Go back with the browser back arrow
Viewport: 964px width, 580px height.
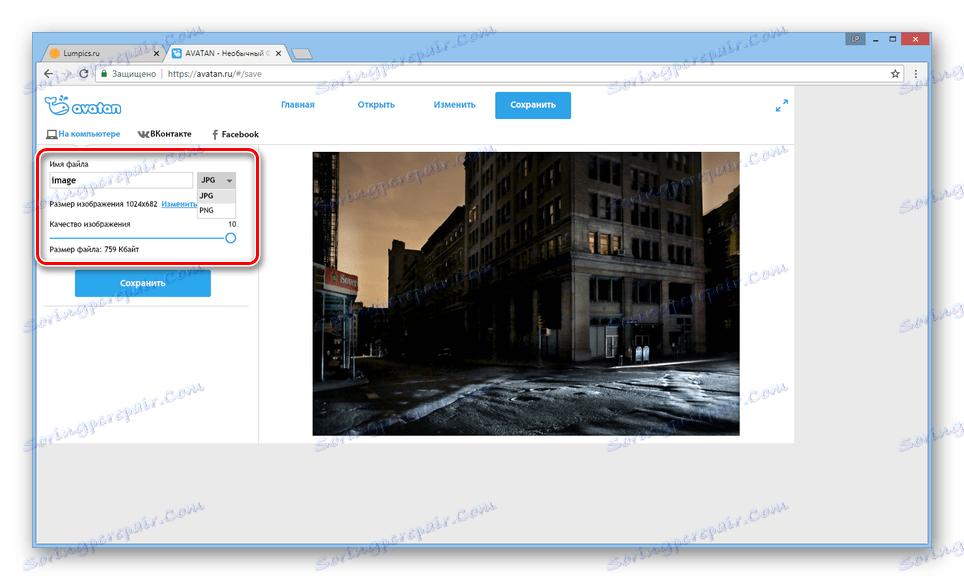click(x=49, y=74)
